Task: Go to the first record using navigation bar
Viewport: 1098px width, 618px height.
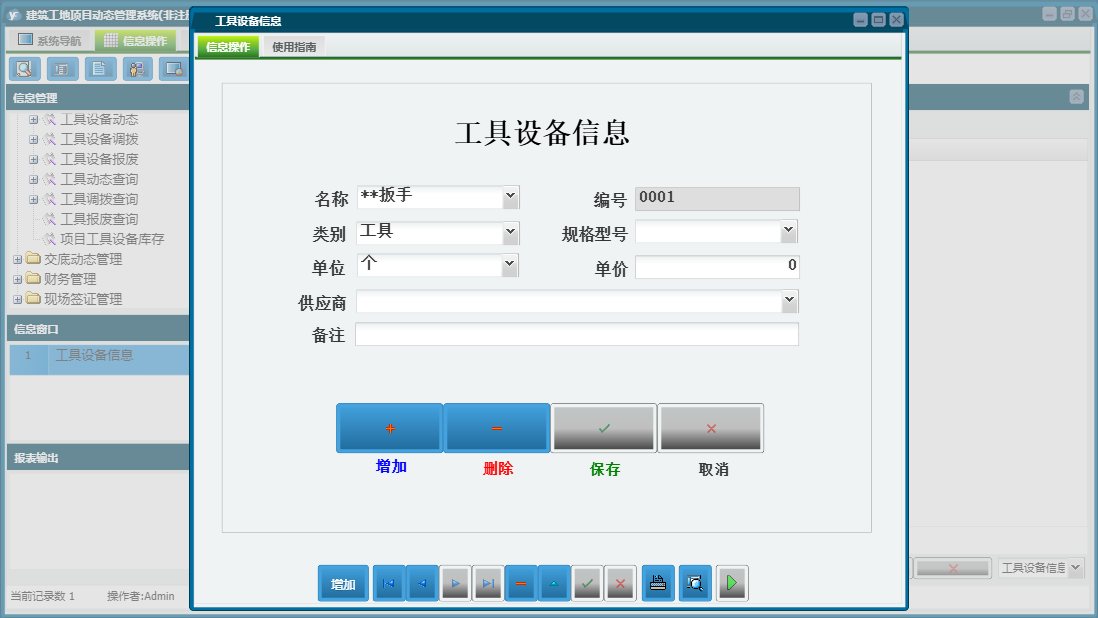Action: point(388,583)
